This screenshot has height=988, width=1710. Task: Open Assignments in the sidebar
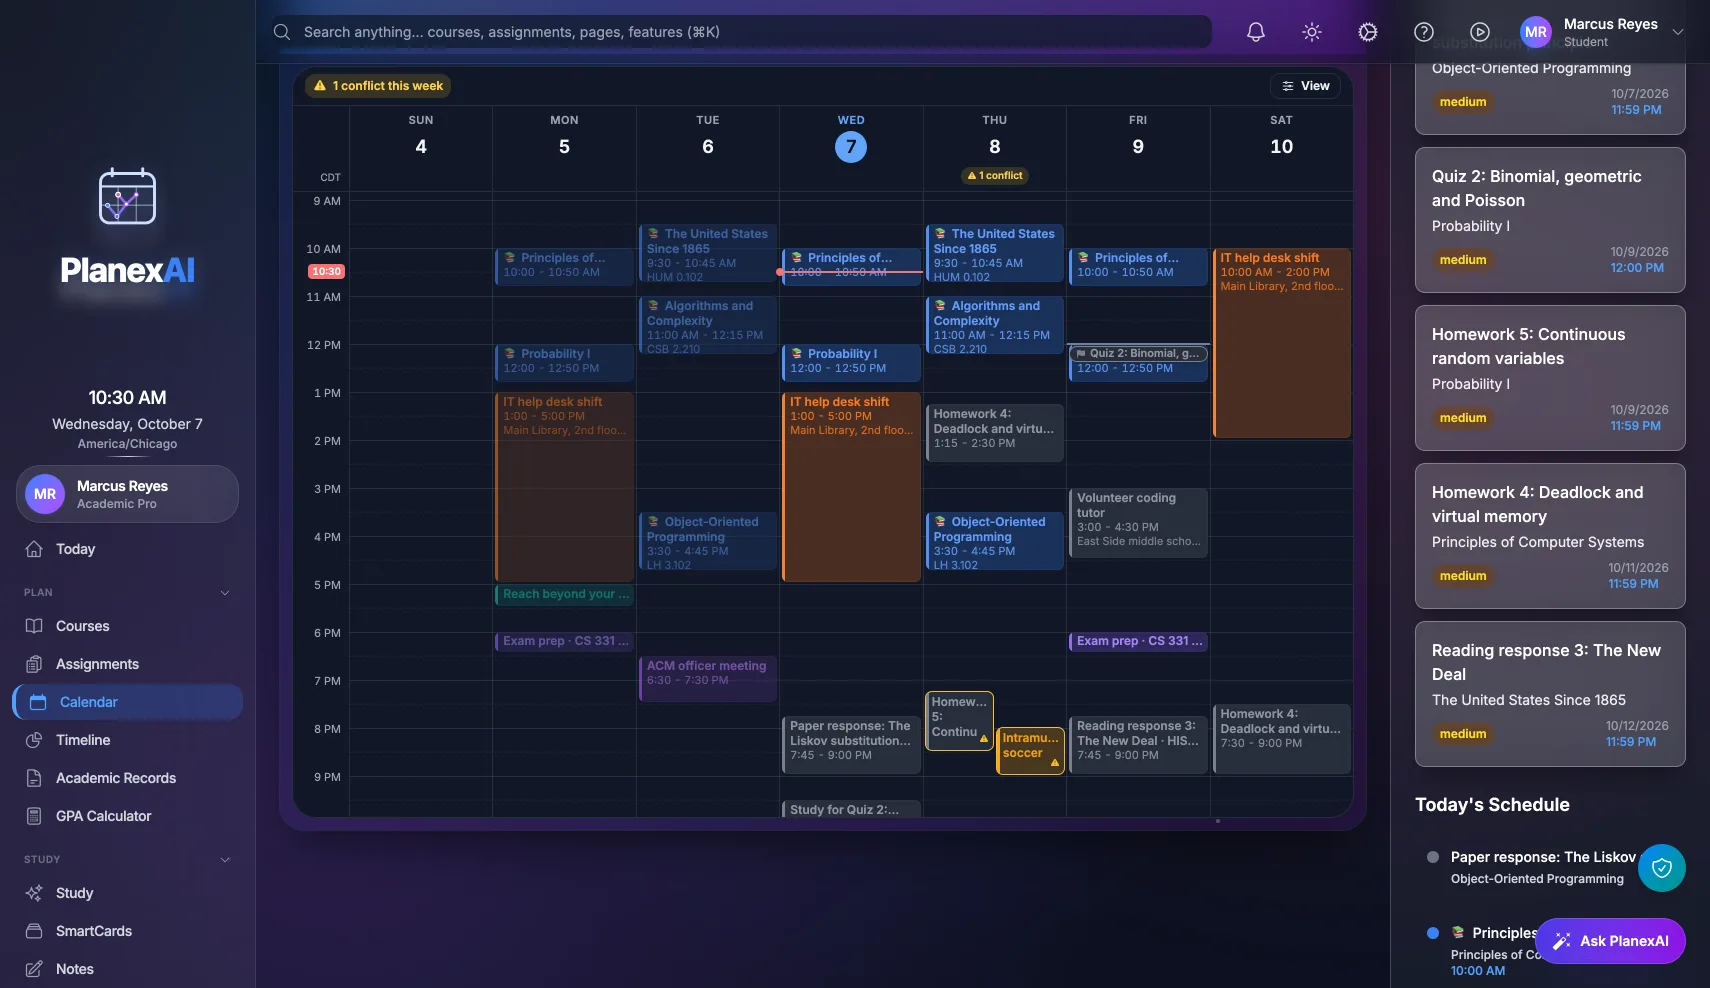tap(127, 664)
